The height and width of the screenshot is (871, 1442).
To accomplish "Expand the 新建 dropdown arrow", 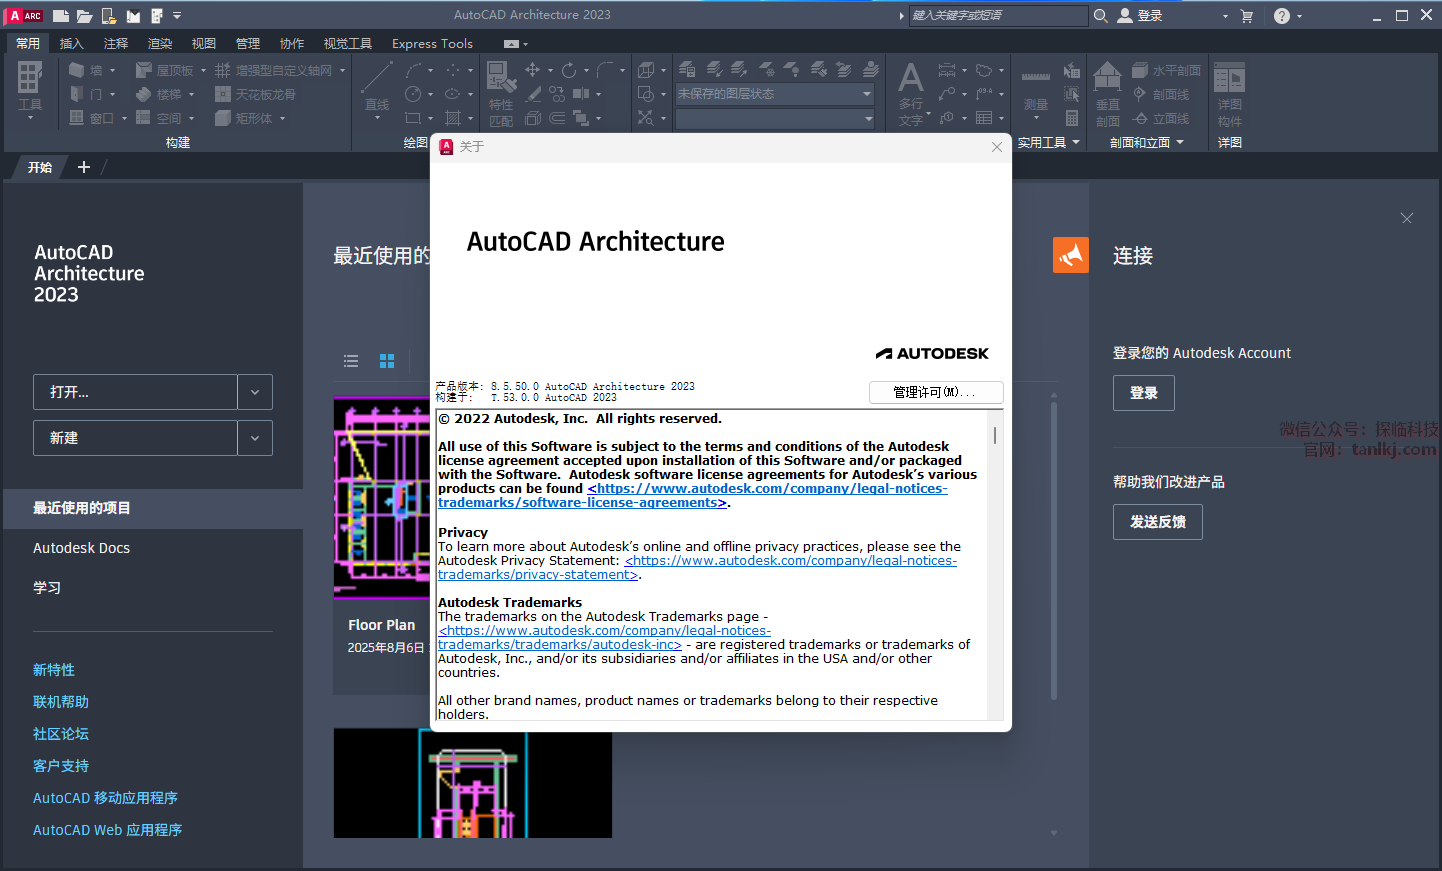I will (x=255, y=438).
